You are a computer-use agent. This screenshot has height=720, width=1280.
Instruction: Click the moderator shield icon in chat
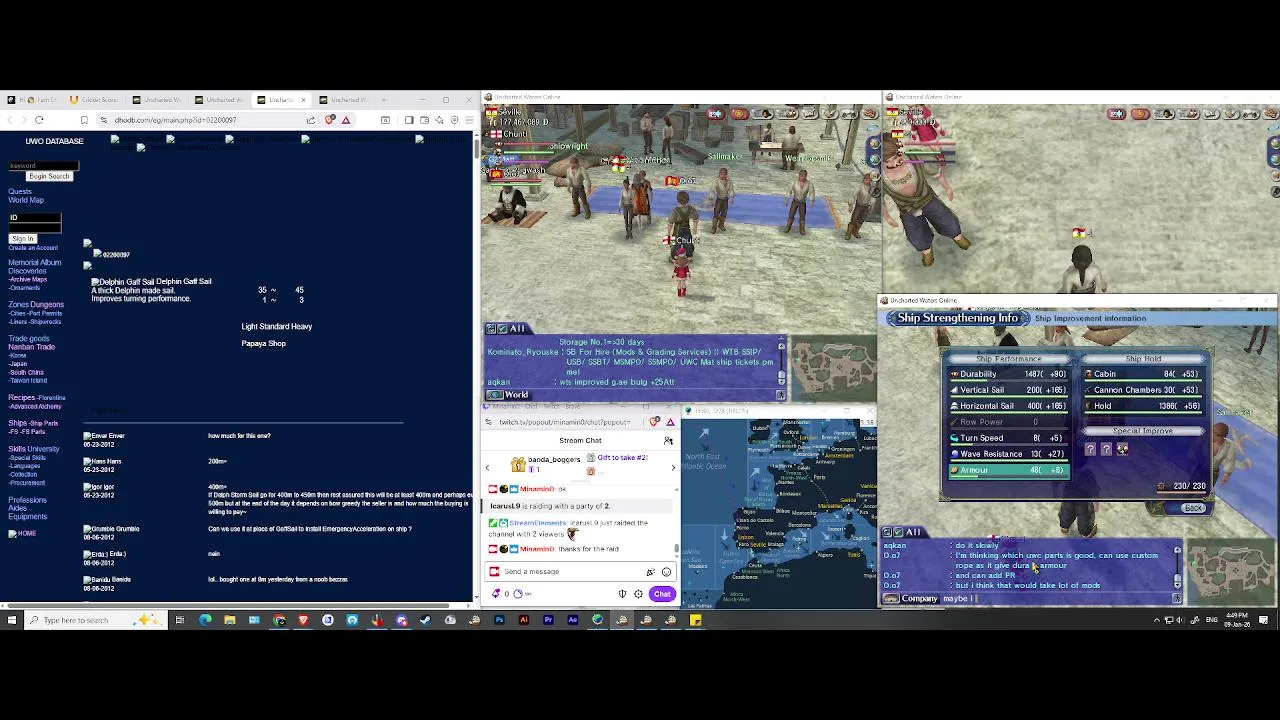pos(622,594)
